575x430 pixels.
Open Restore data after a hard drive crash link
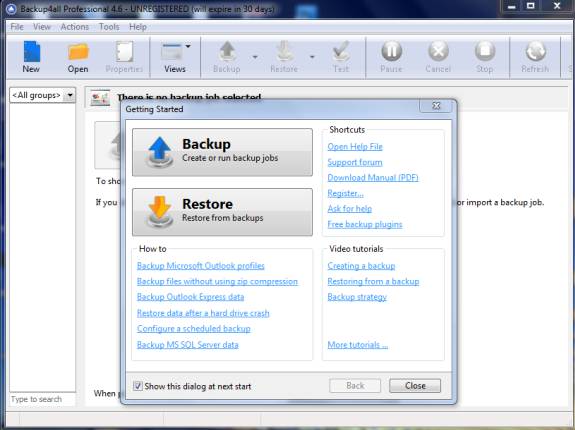[x=203, y=313]
